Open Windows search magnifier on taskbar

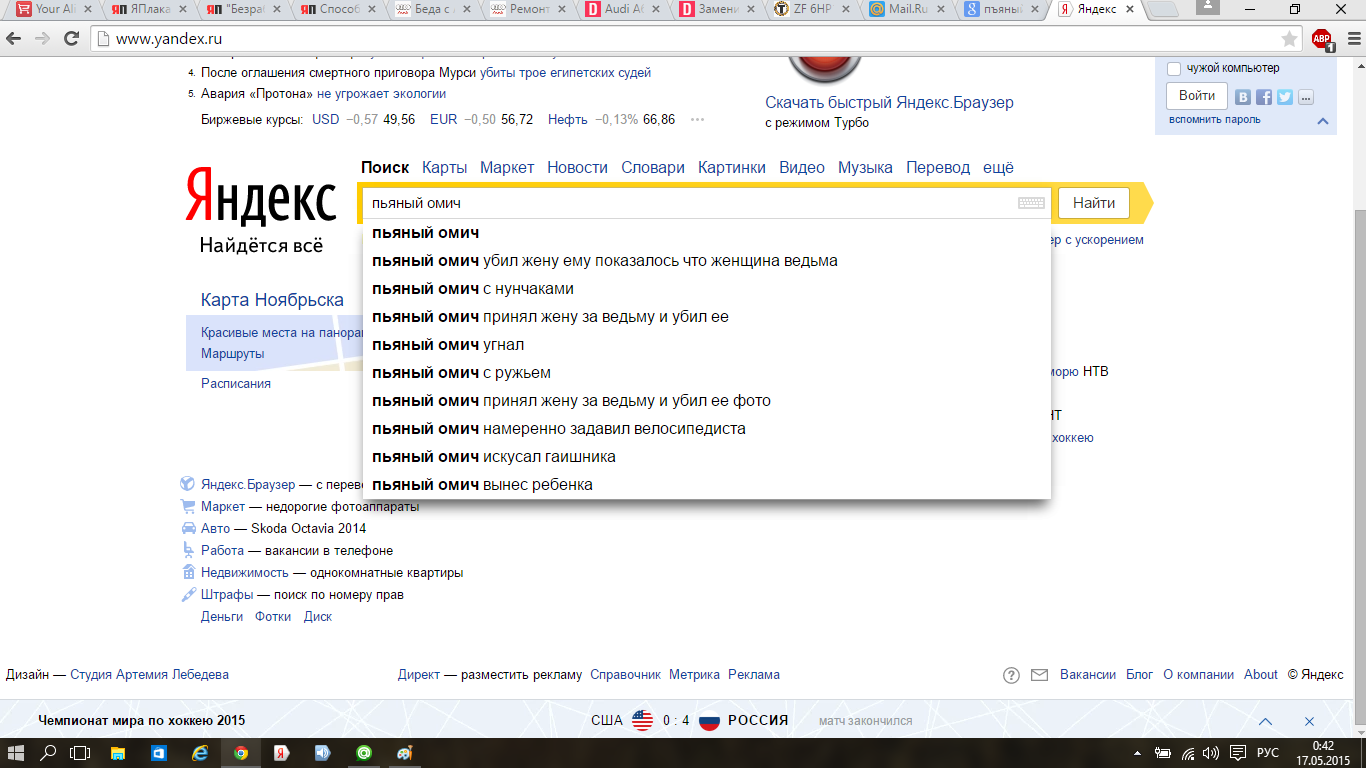(x=48, y=753)
